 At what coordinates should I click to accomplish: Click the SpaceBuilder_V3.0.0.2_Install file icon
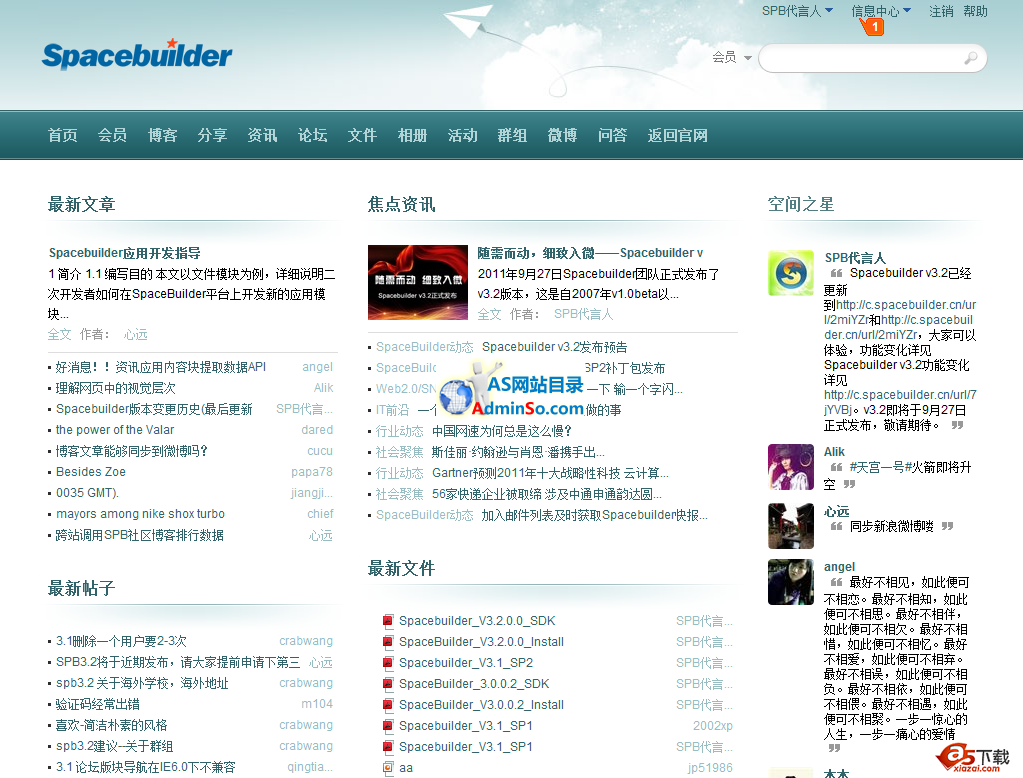(x=388, y=705)
